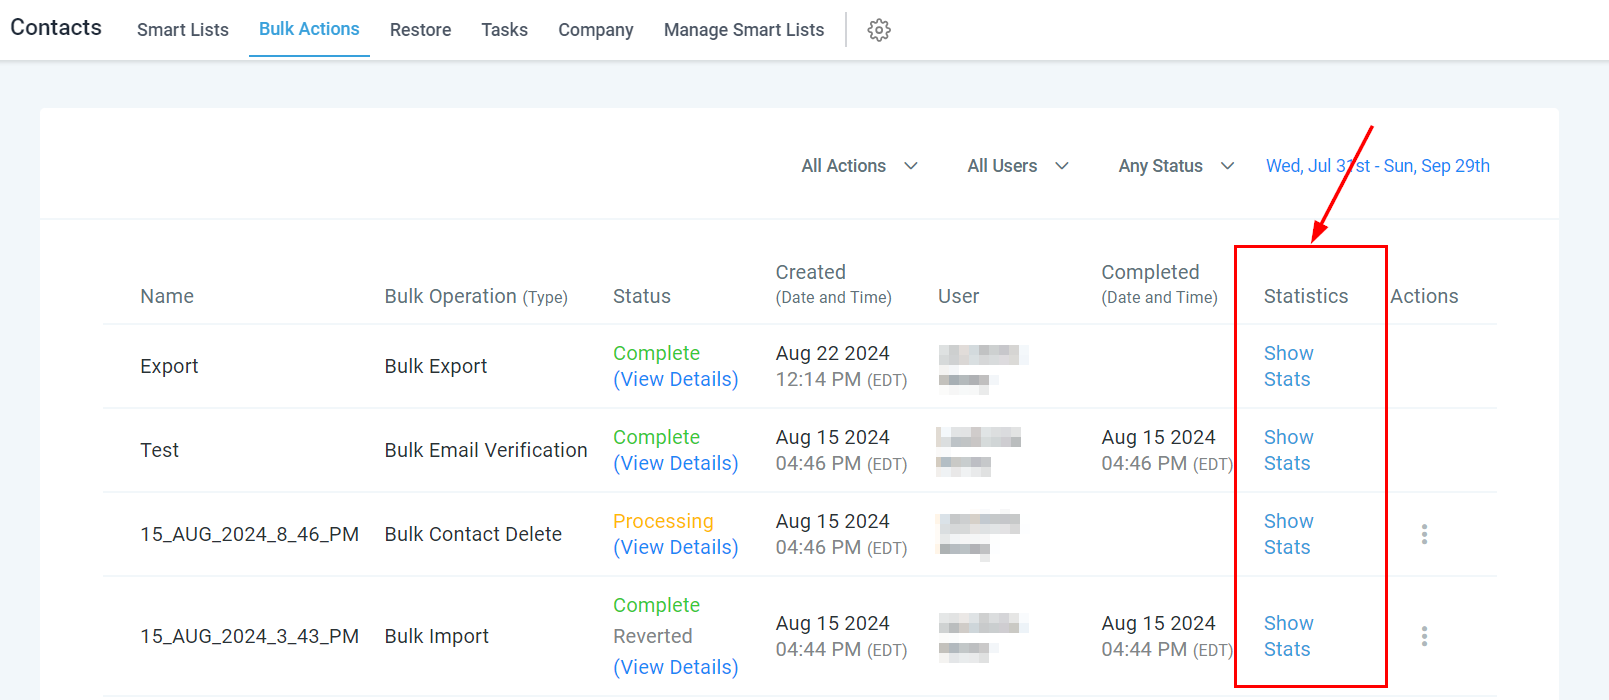Select the Bulk Actions tab
Viewport: 1609px width, 700px height.
(x=309, y=29)
